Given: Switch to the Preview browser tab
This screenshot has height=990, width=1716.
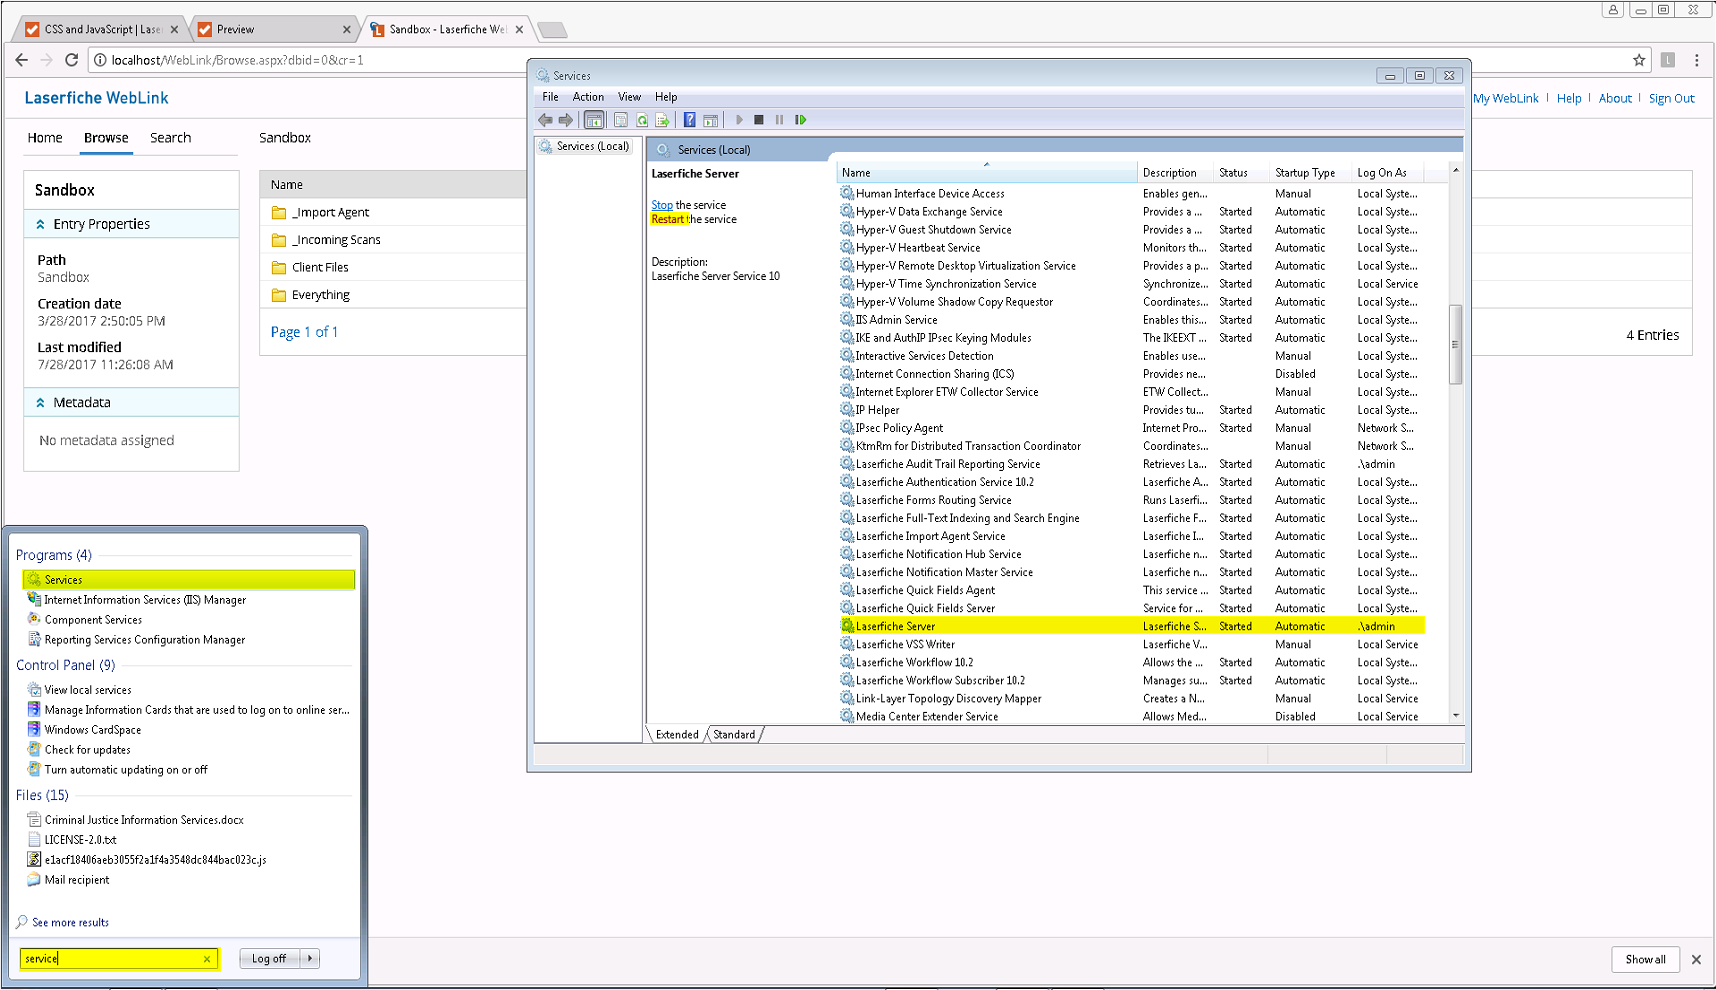Looking at the screenshot, I should [273, 29].
